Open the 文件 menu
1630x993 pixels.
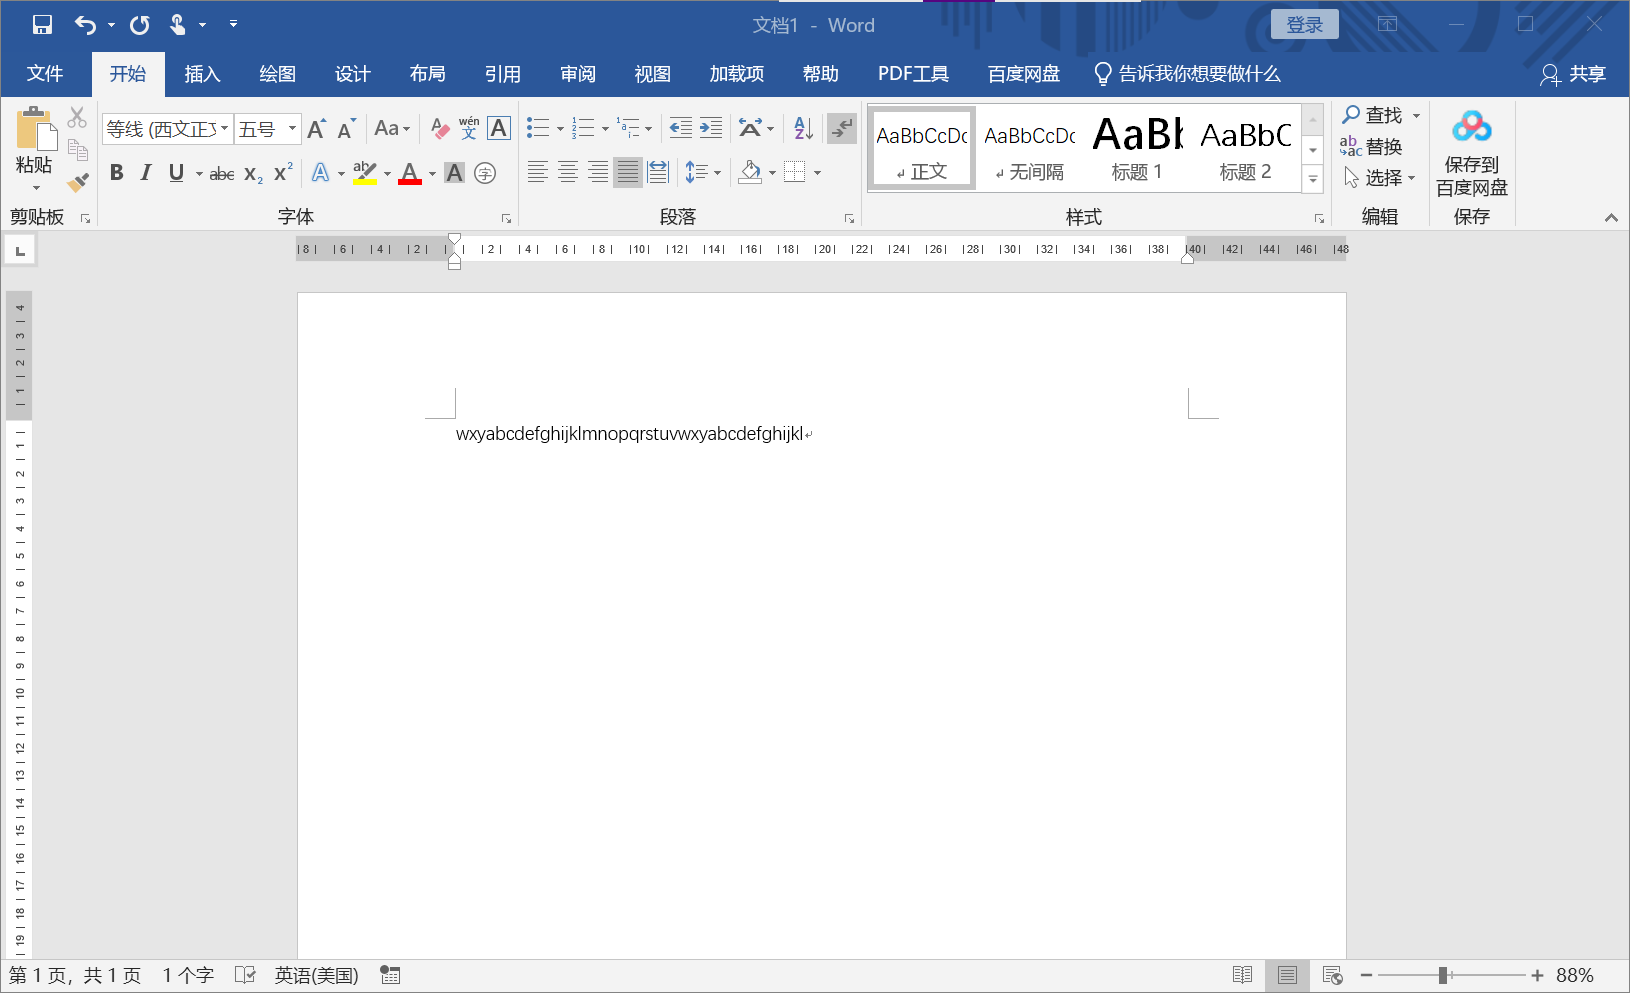click(45, 74)
